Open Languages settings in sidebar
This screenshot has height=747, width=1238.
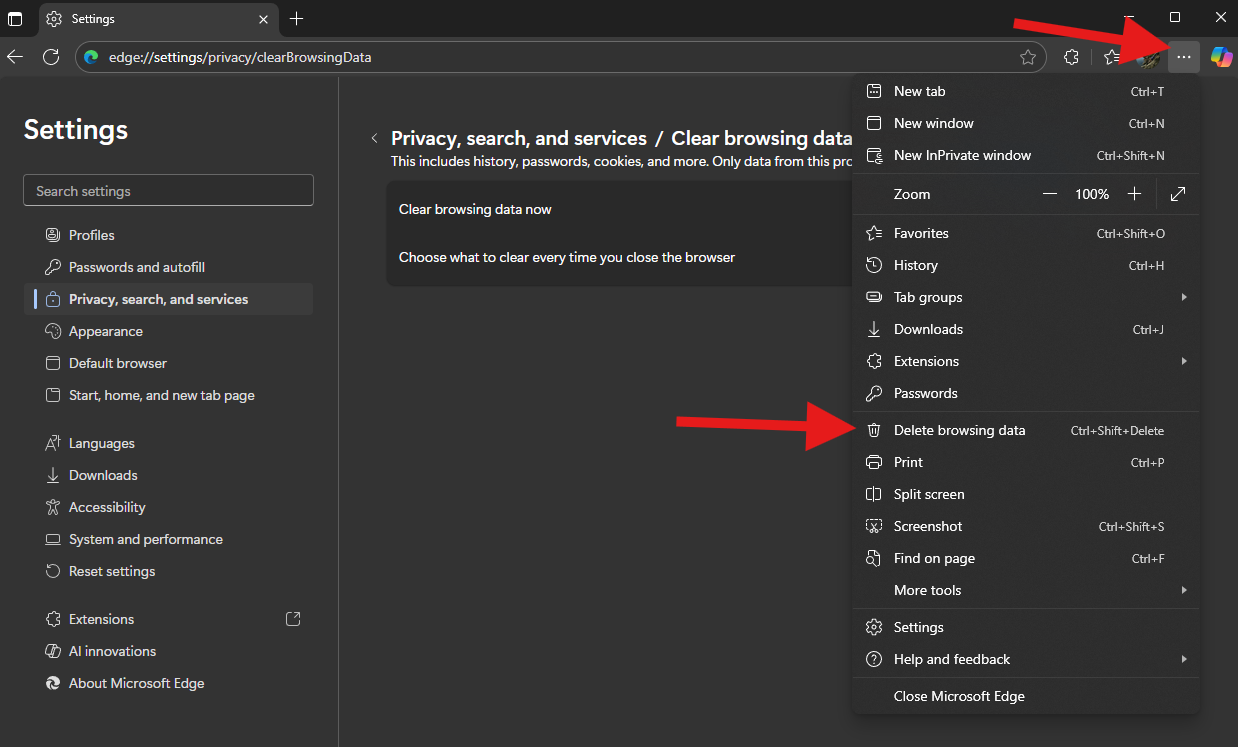pos(168,443)
